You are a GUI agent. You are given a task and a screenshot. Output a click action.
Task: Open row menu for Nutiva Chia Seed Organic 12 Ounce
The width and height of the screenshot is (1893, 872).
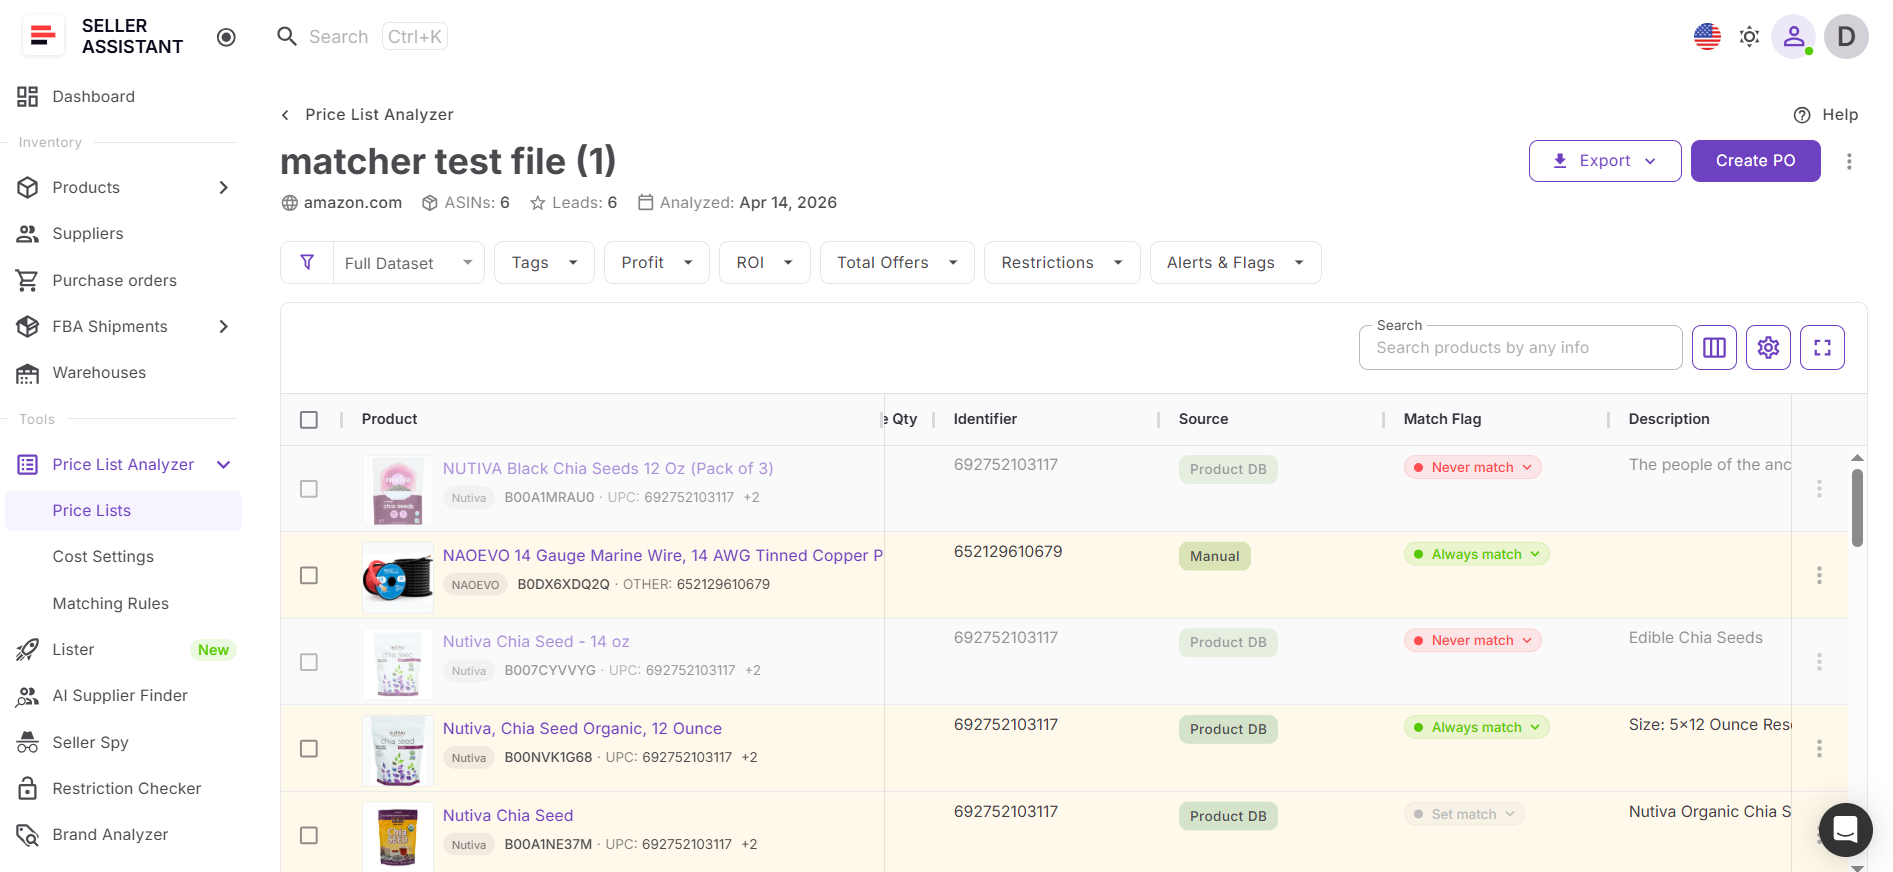[x=1819, y=748]
